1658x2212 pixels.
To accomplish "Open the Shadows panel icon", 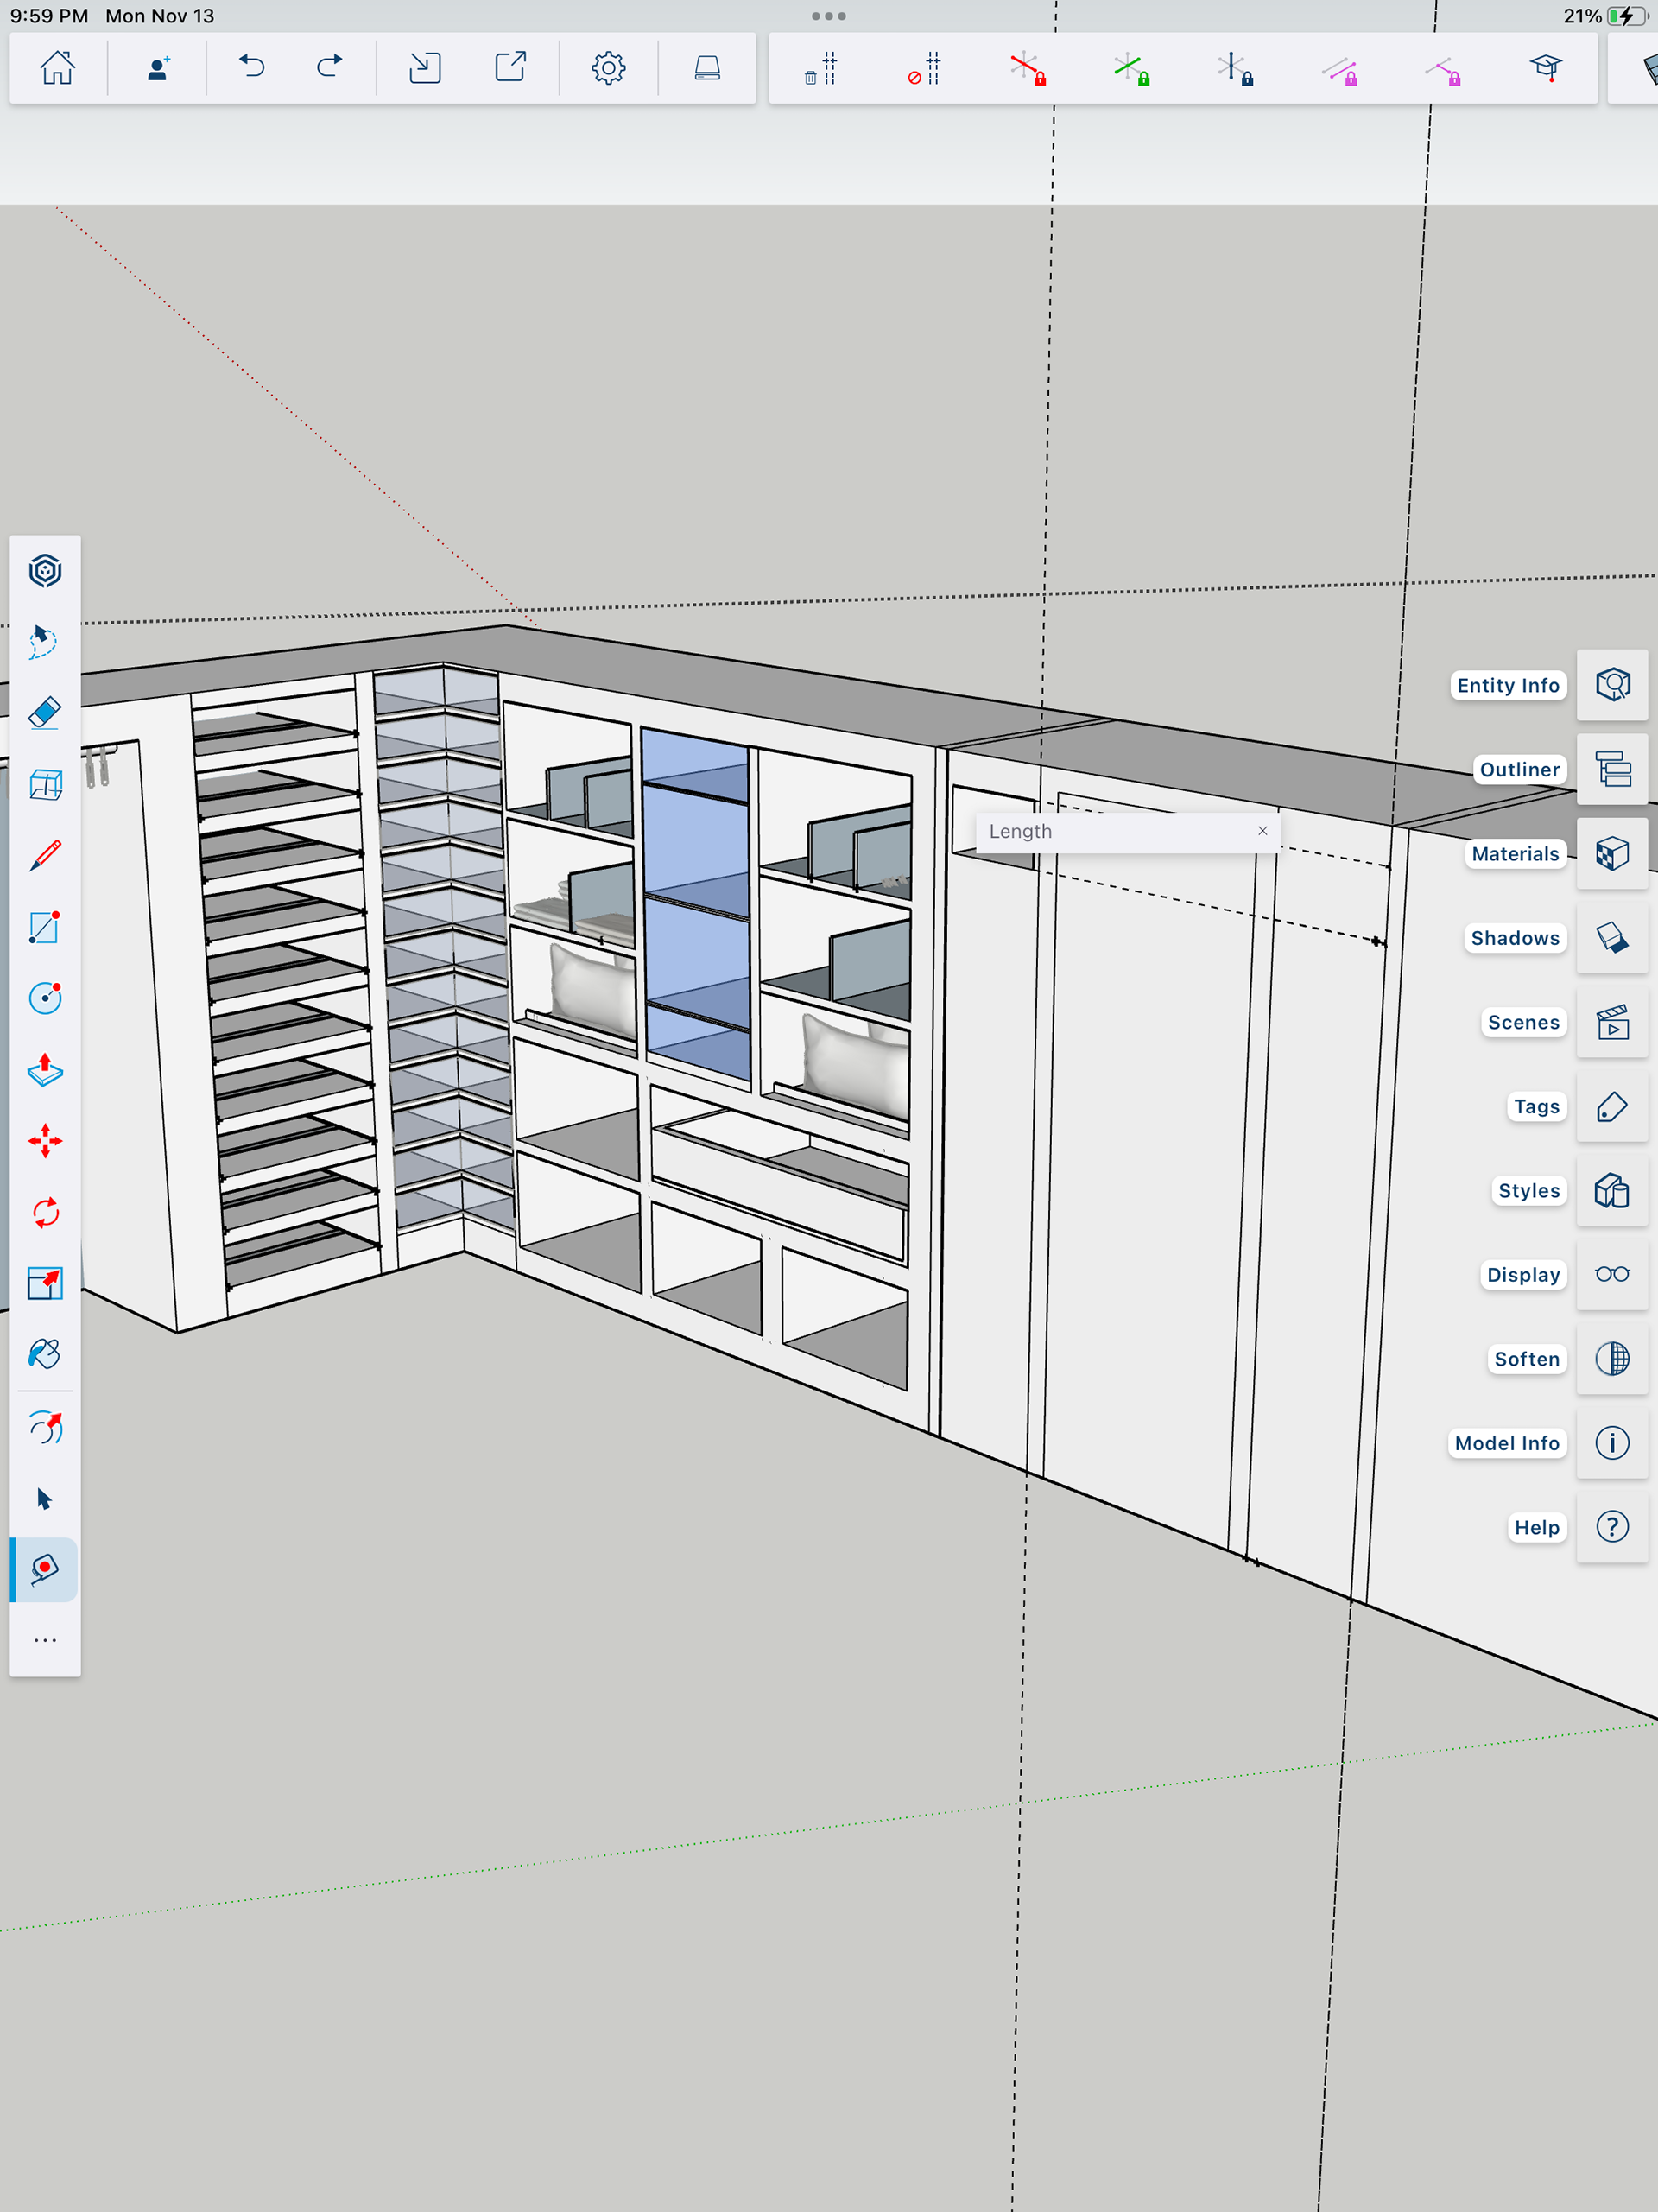I will (1612, 938).
